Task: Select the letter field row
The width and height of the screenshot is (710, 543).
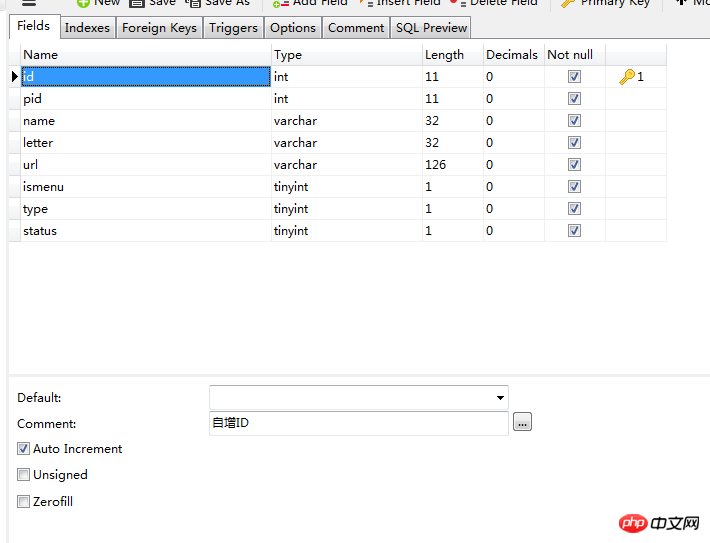Action: (x=337, y=143)
